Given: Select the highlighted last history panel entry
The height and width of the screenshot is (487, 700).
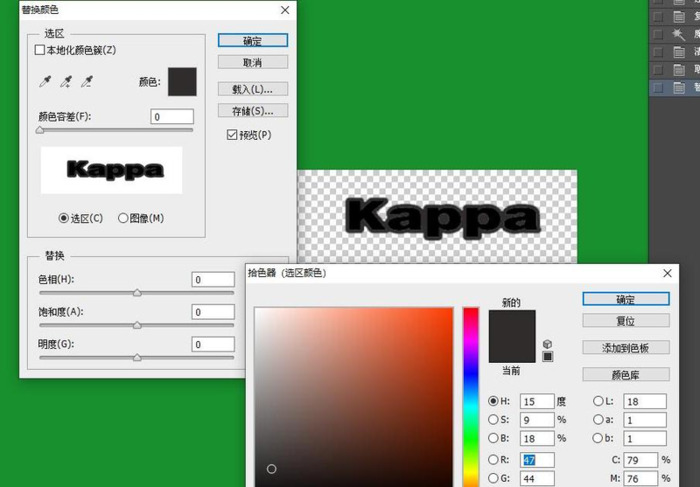Looking at the screenshot, I should pos(675,88).
